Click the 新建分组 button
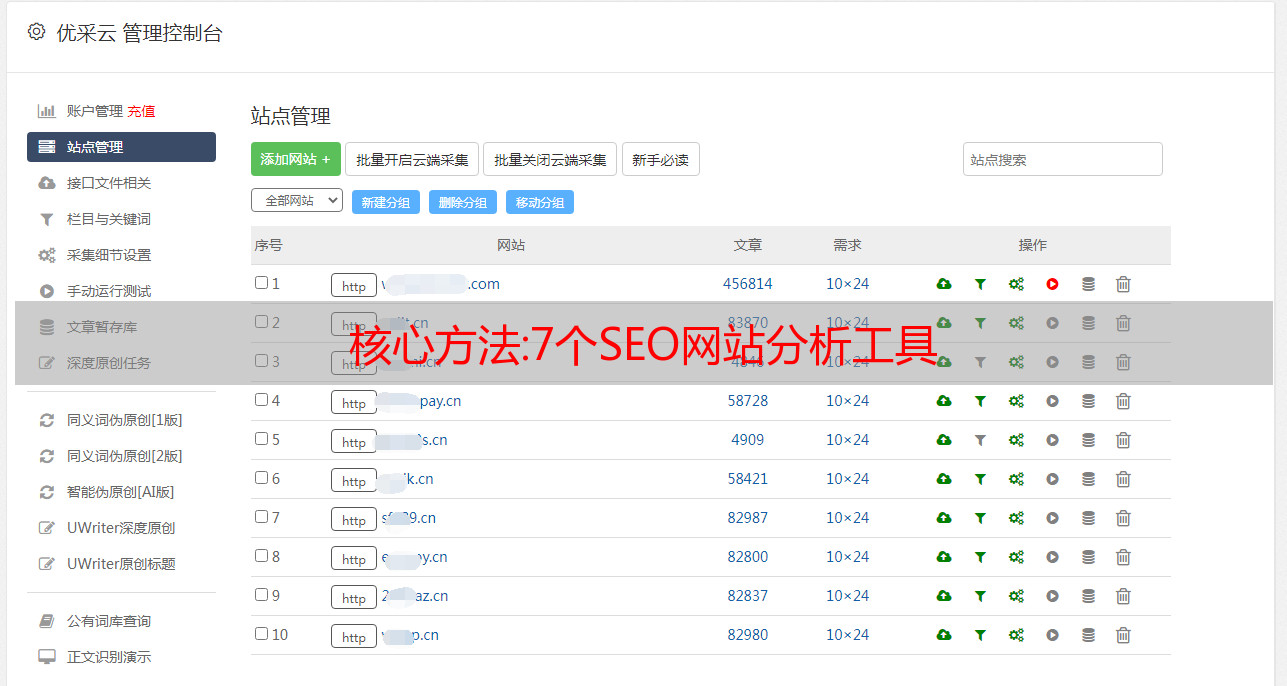 point(385,202)
